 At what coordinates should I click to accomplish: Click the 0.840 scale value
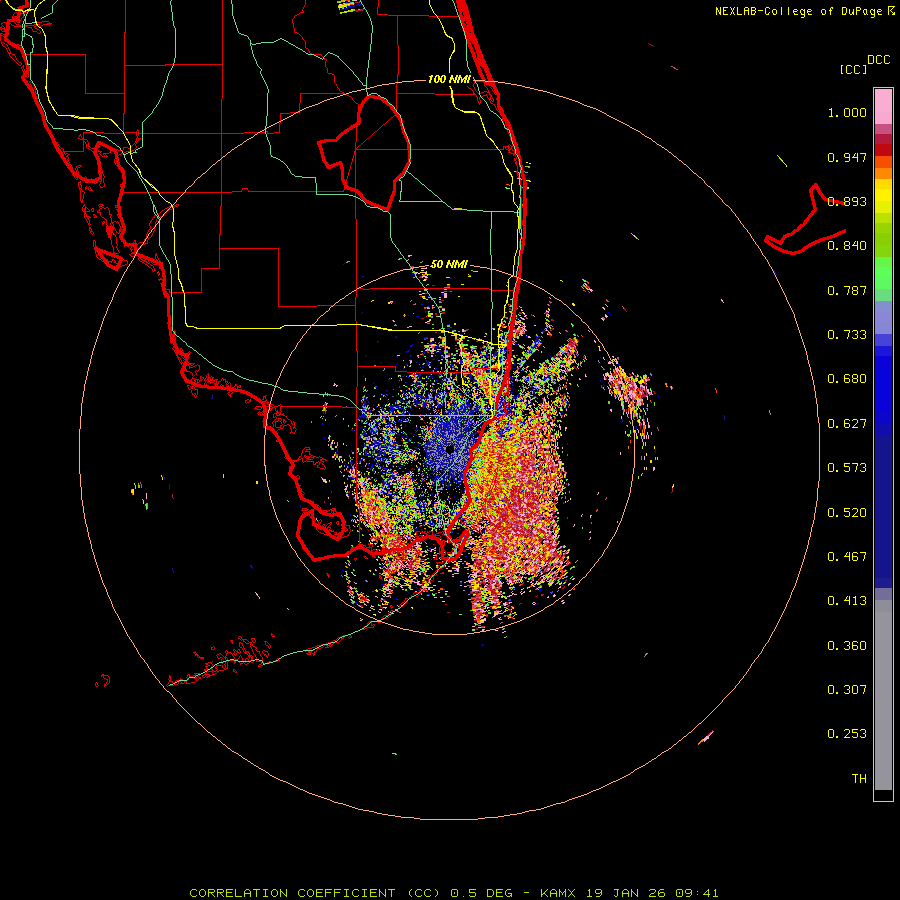point(847,246)
